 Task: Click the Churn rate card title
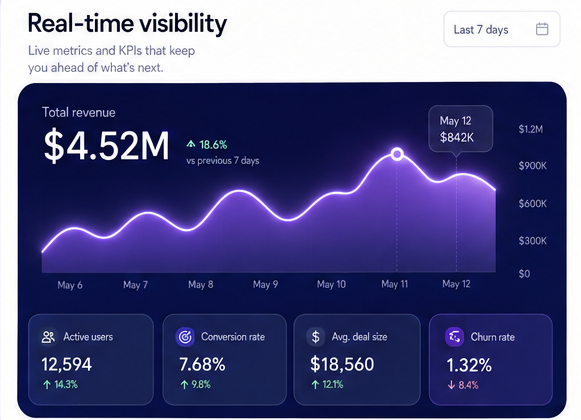pyautogui.click(x=492, y=337)
